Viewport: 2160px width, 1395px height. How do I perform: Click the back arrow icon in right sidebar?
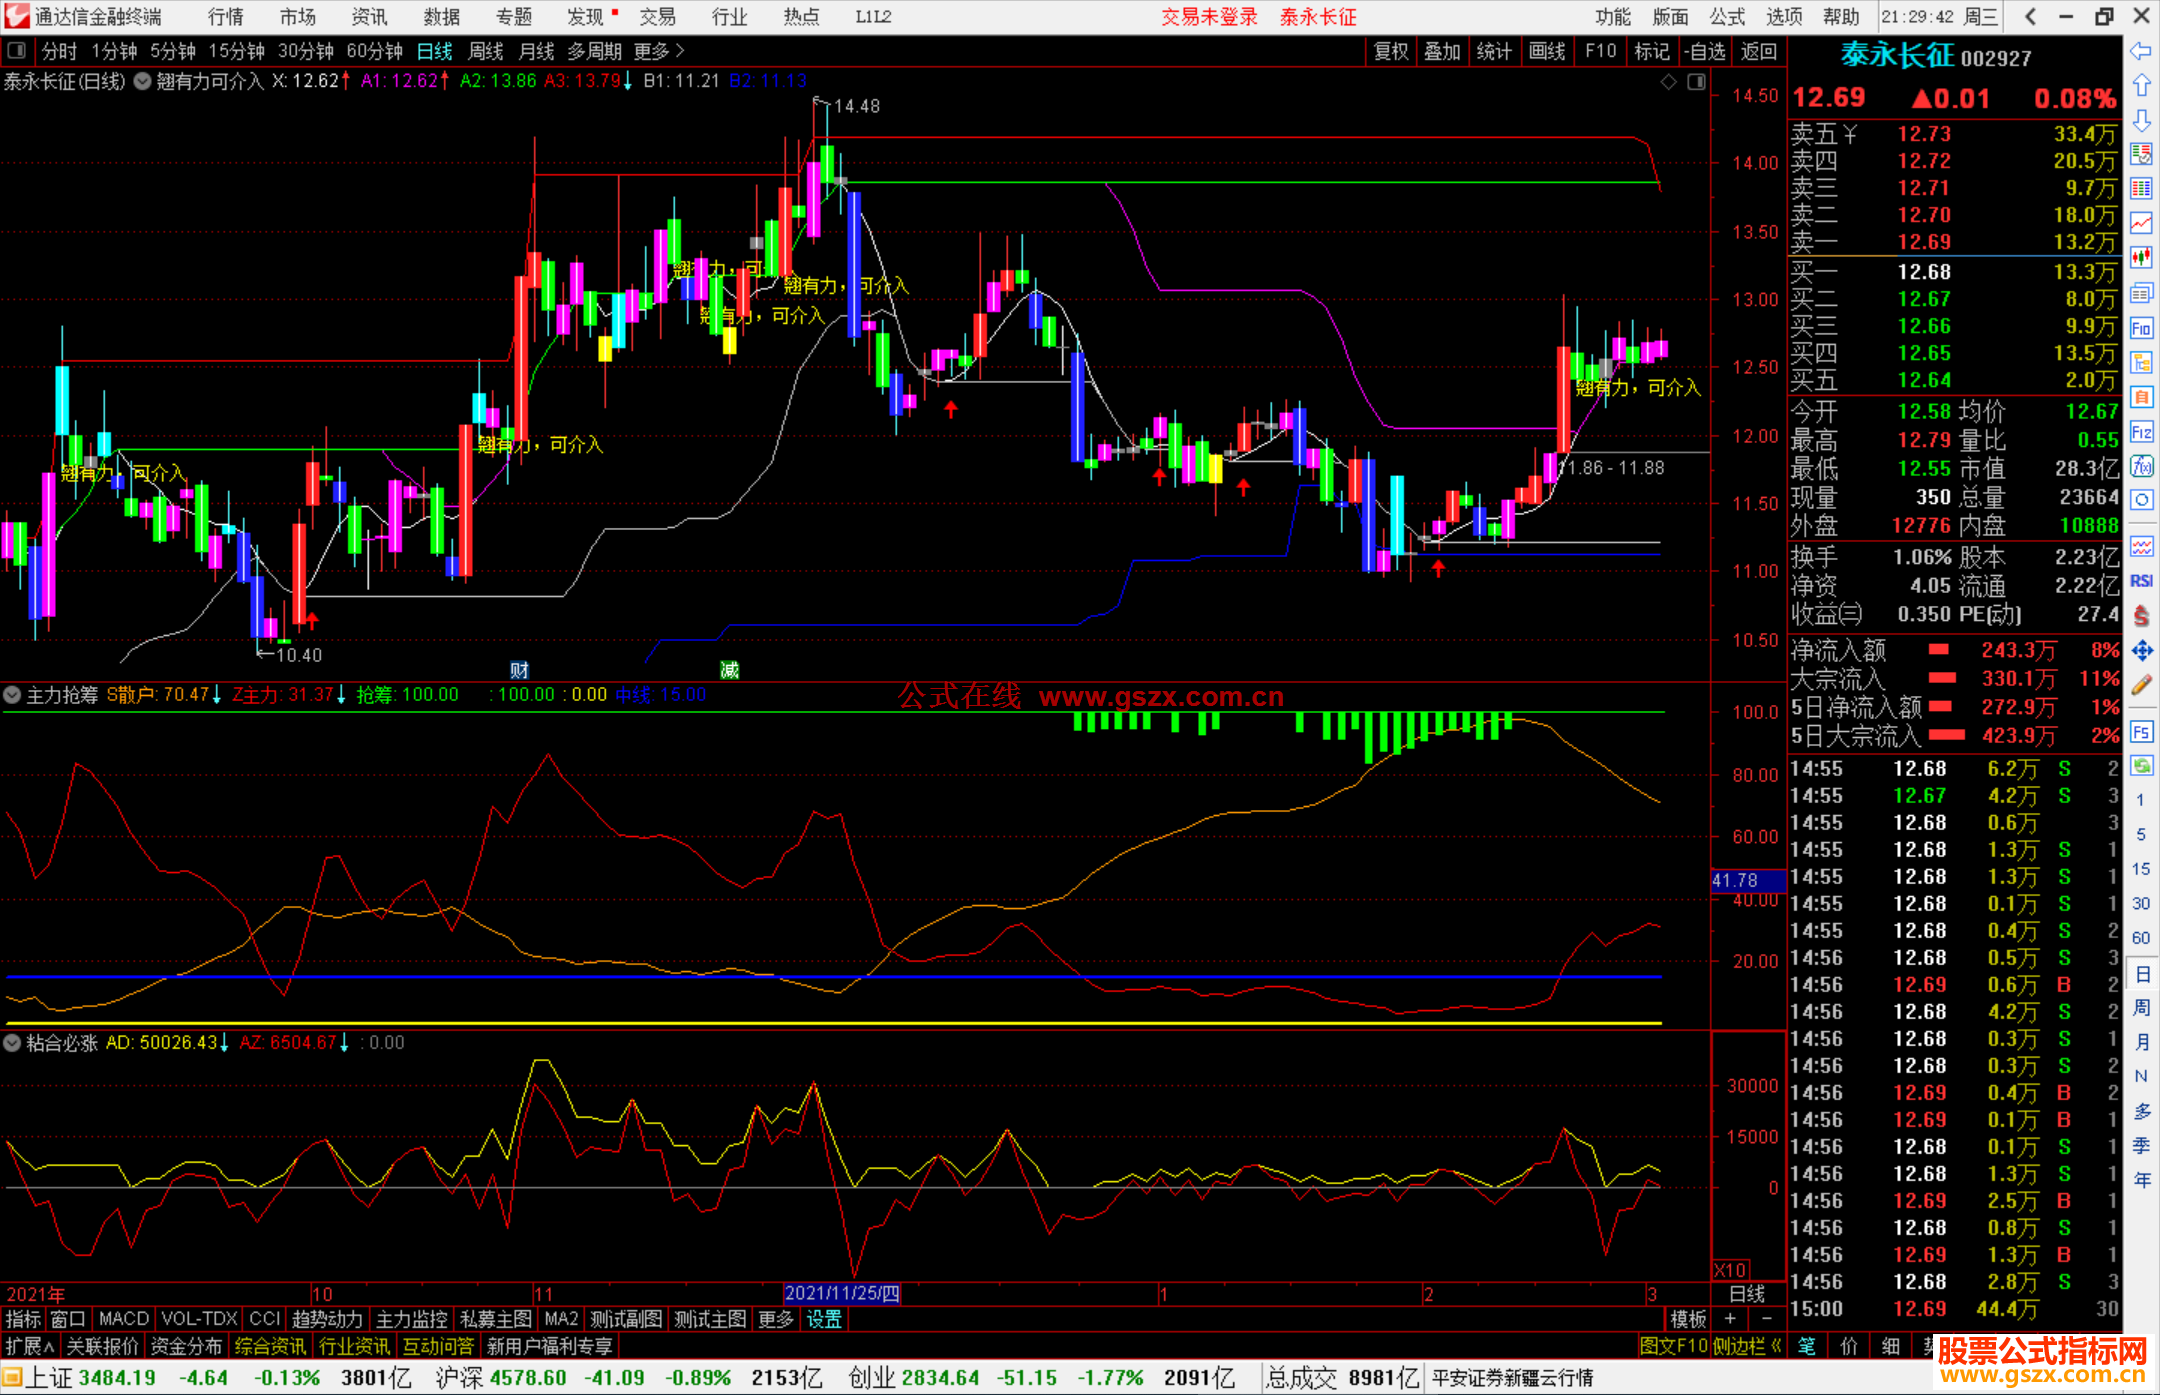click(x=2141, y=51)
